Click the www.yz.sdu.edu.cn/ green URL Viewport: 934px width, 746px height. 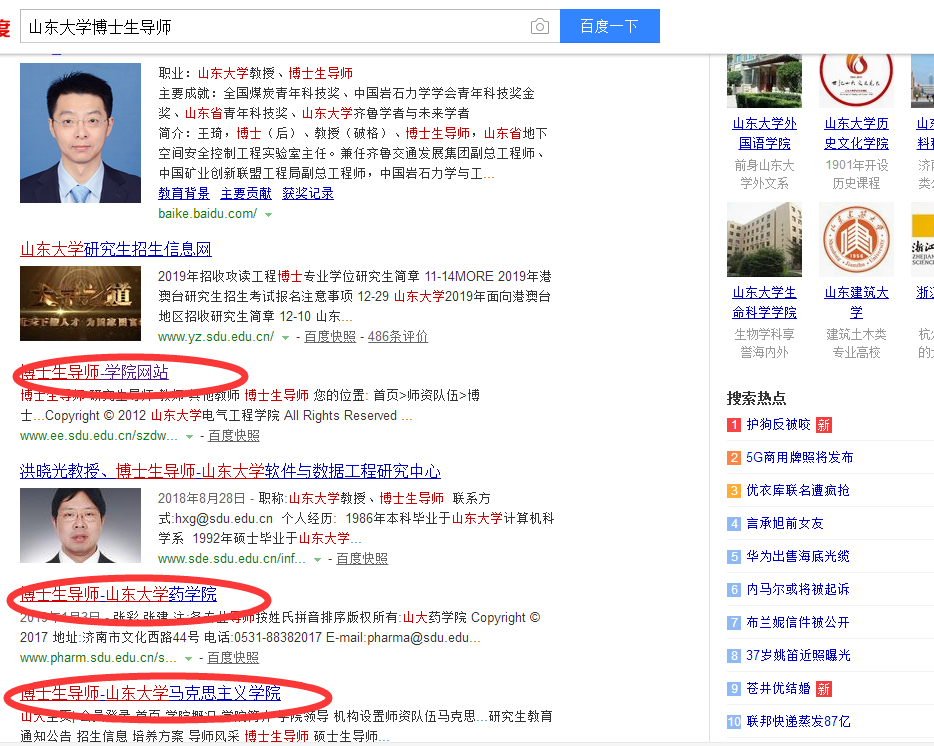[x=216, y=337]
